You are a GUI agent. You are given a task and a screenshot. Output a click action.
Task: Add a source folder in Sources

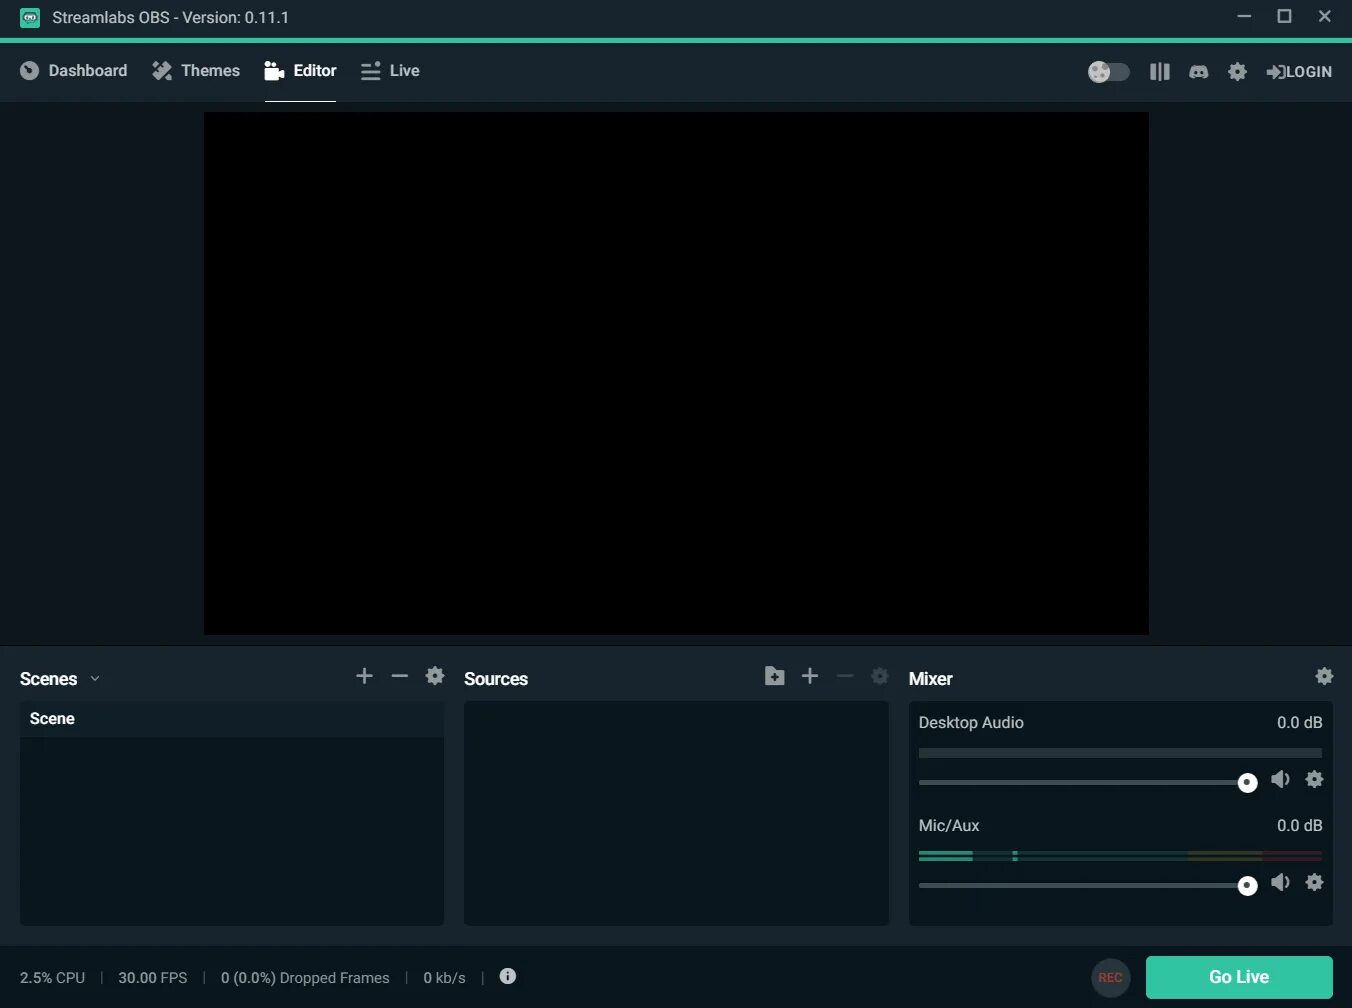(774, 676)
